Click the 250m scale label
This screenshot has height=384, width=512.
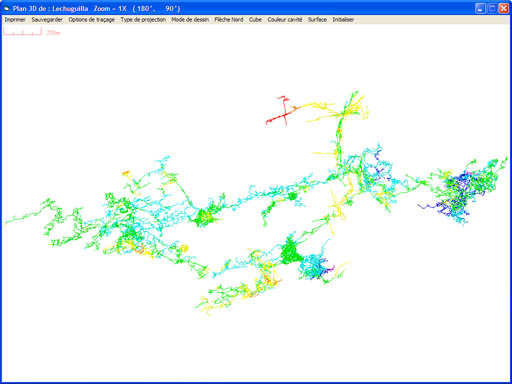(53, 33)
